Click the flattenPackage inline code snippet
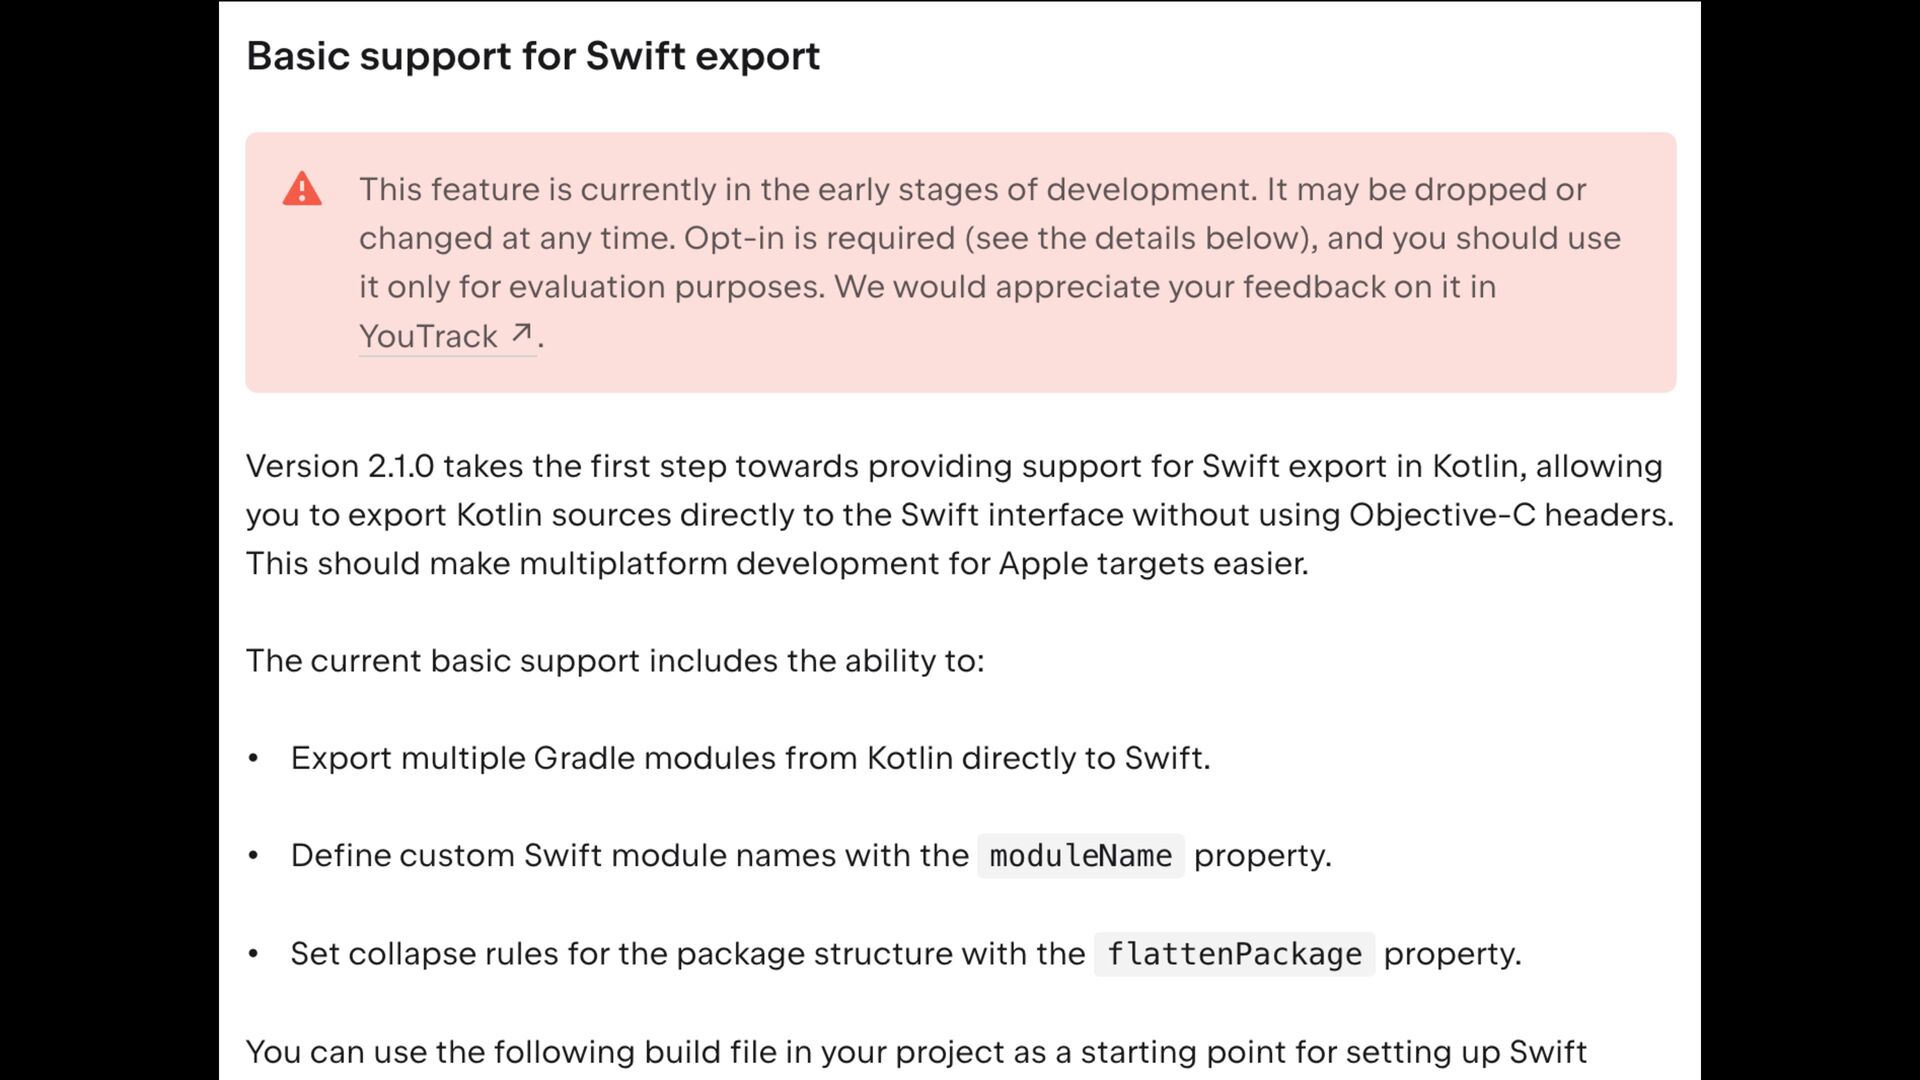The width and height of the screenshot is (1920, 1080). tap(1234, 954)
